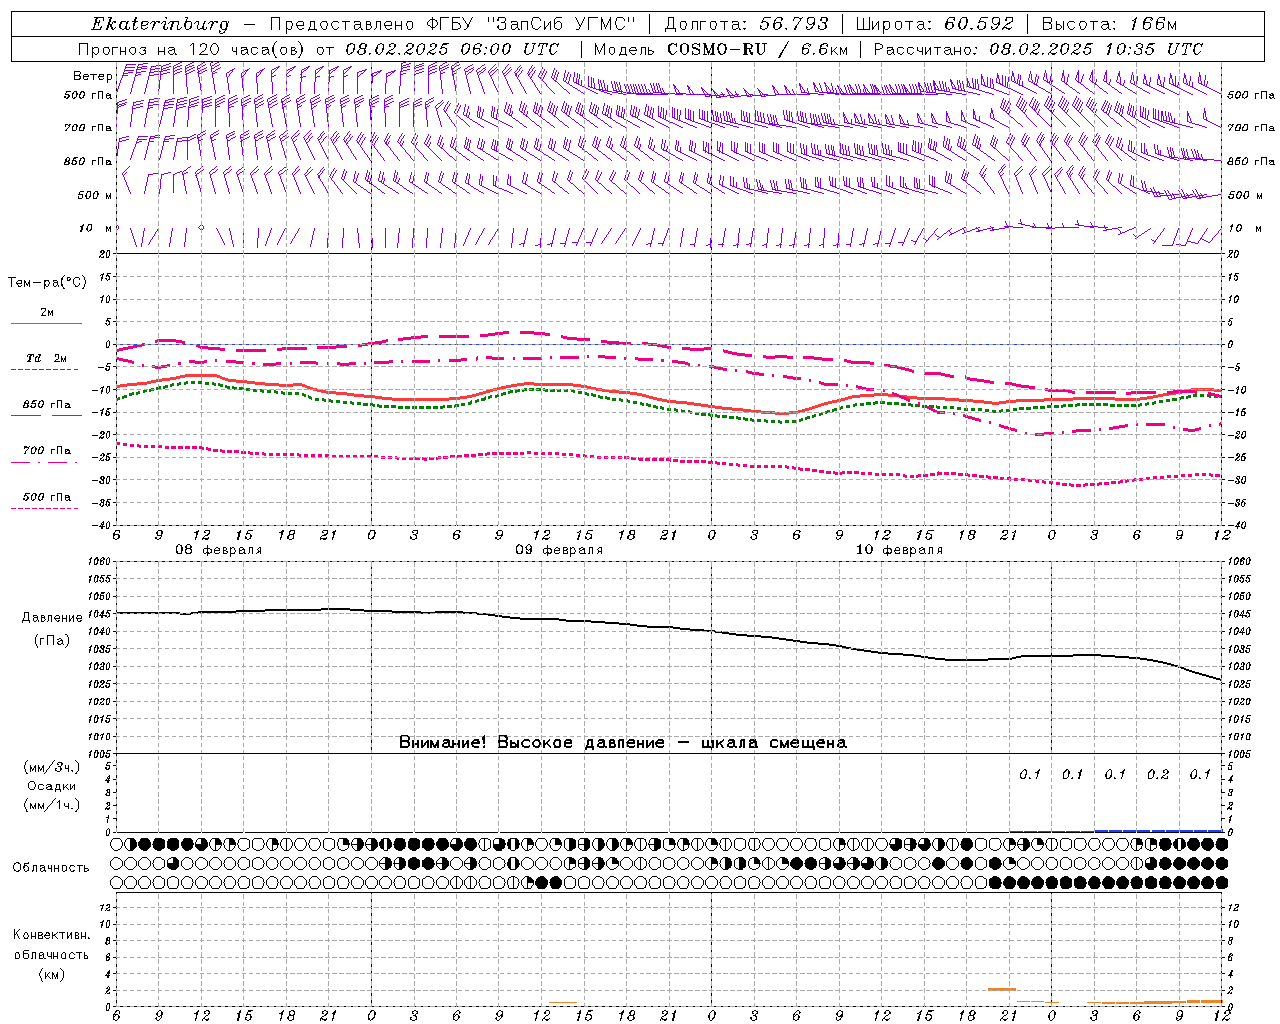The width and height of the screenshot is (1280, 1024).
Task: Click the forecast start 08.02.2025 06:00 UTC
Action: click(452, 49)
